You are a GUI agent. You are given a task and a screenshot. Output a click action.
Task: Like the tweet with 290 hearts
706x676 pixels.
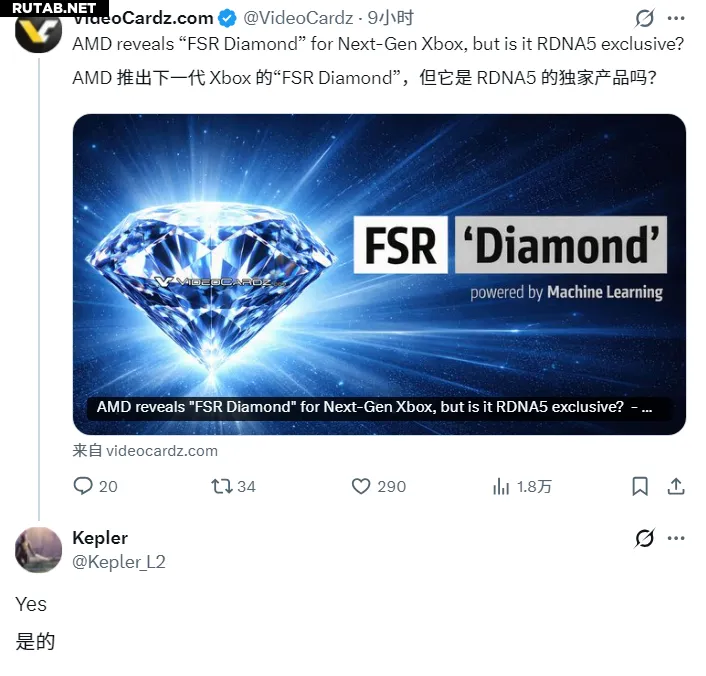click(361, 486)
